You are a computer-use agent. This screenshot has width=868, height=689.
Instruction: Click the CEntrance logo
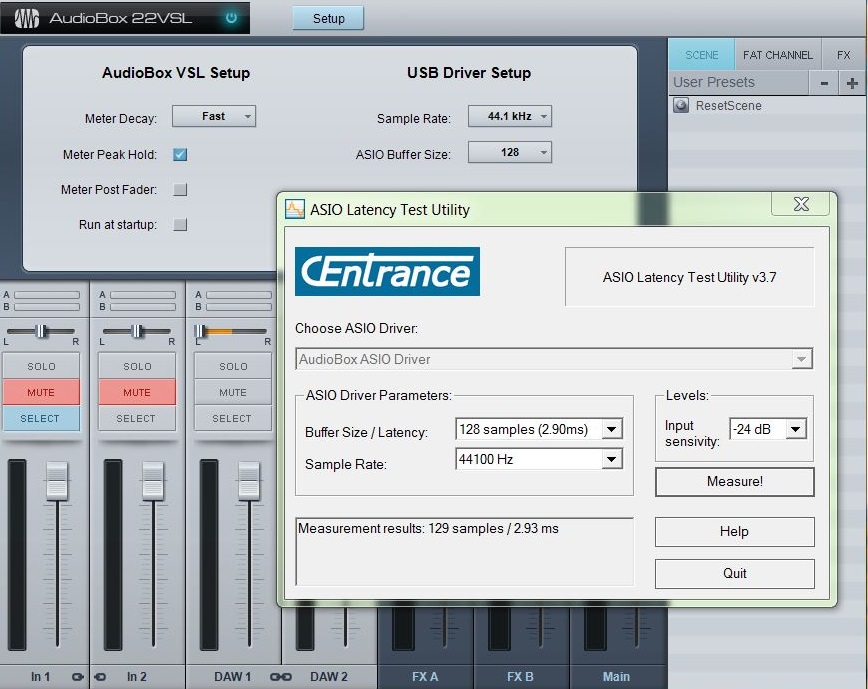pos(388,271)
